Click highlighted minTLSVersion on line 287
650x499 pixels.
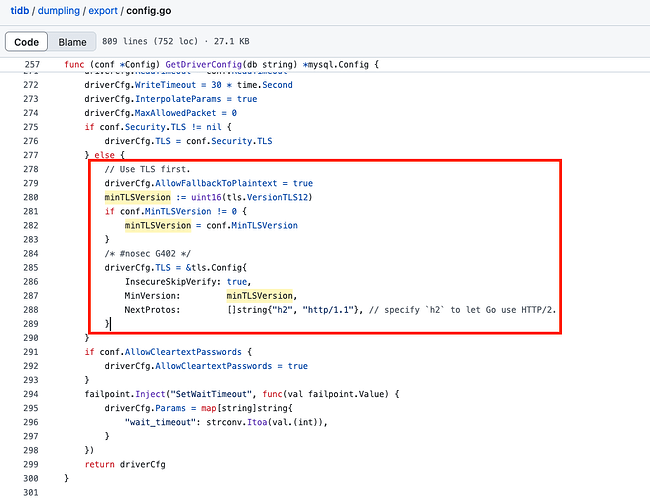click(x=260, y=296)
